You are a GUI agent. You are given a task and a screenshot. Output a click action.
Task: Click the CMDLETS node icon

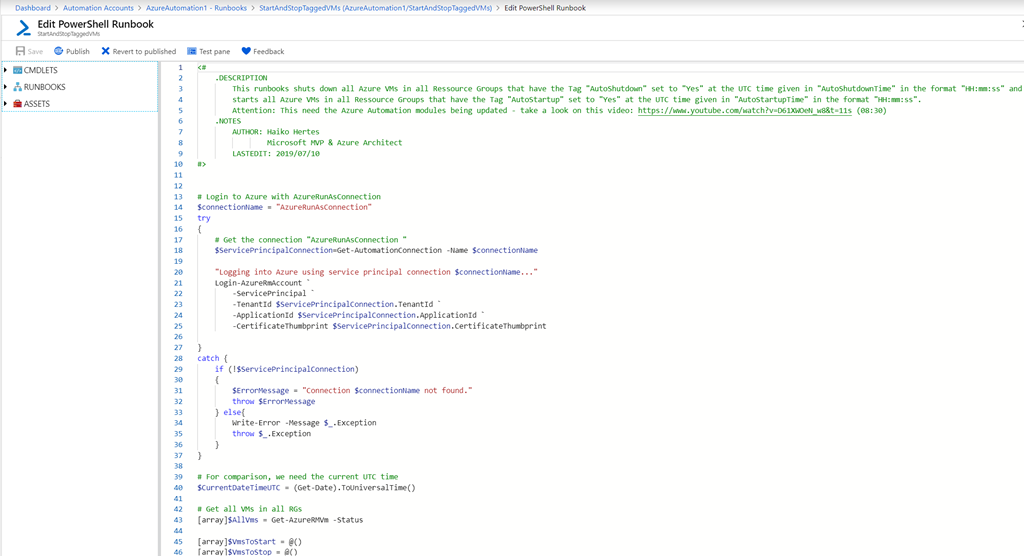[x=17, y=70]
